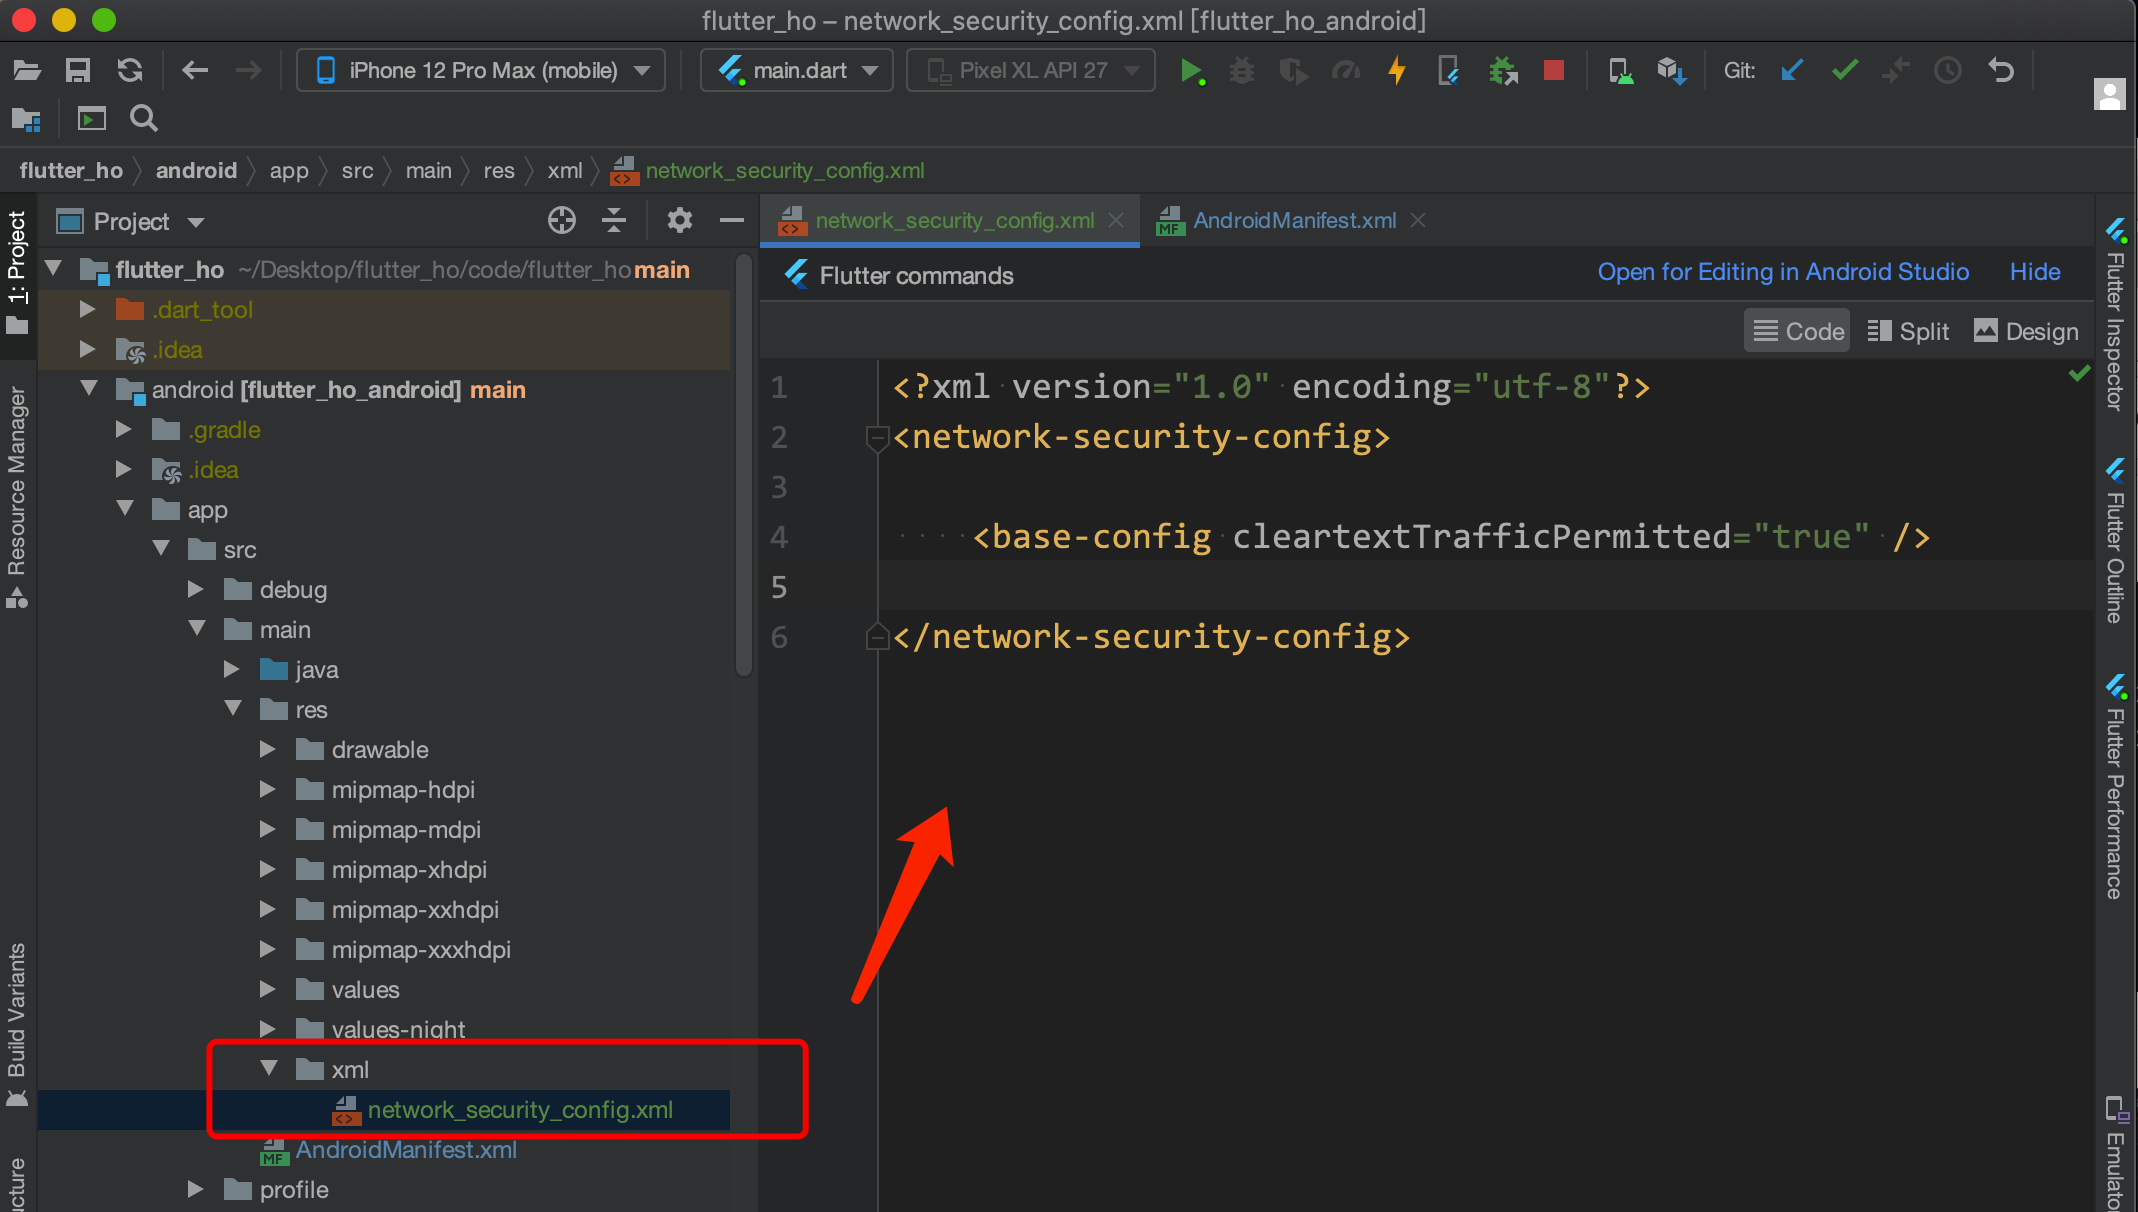
Task: Start debugging with the bug icon
Action: 1241,70
